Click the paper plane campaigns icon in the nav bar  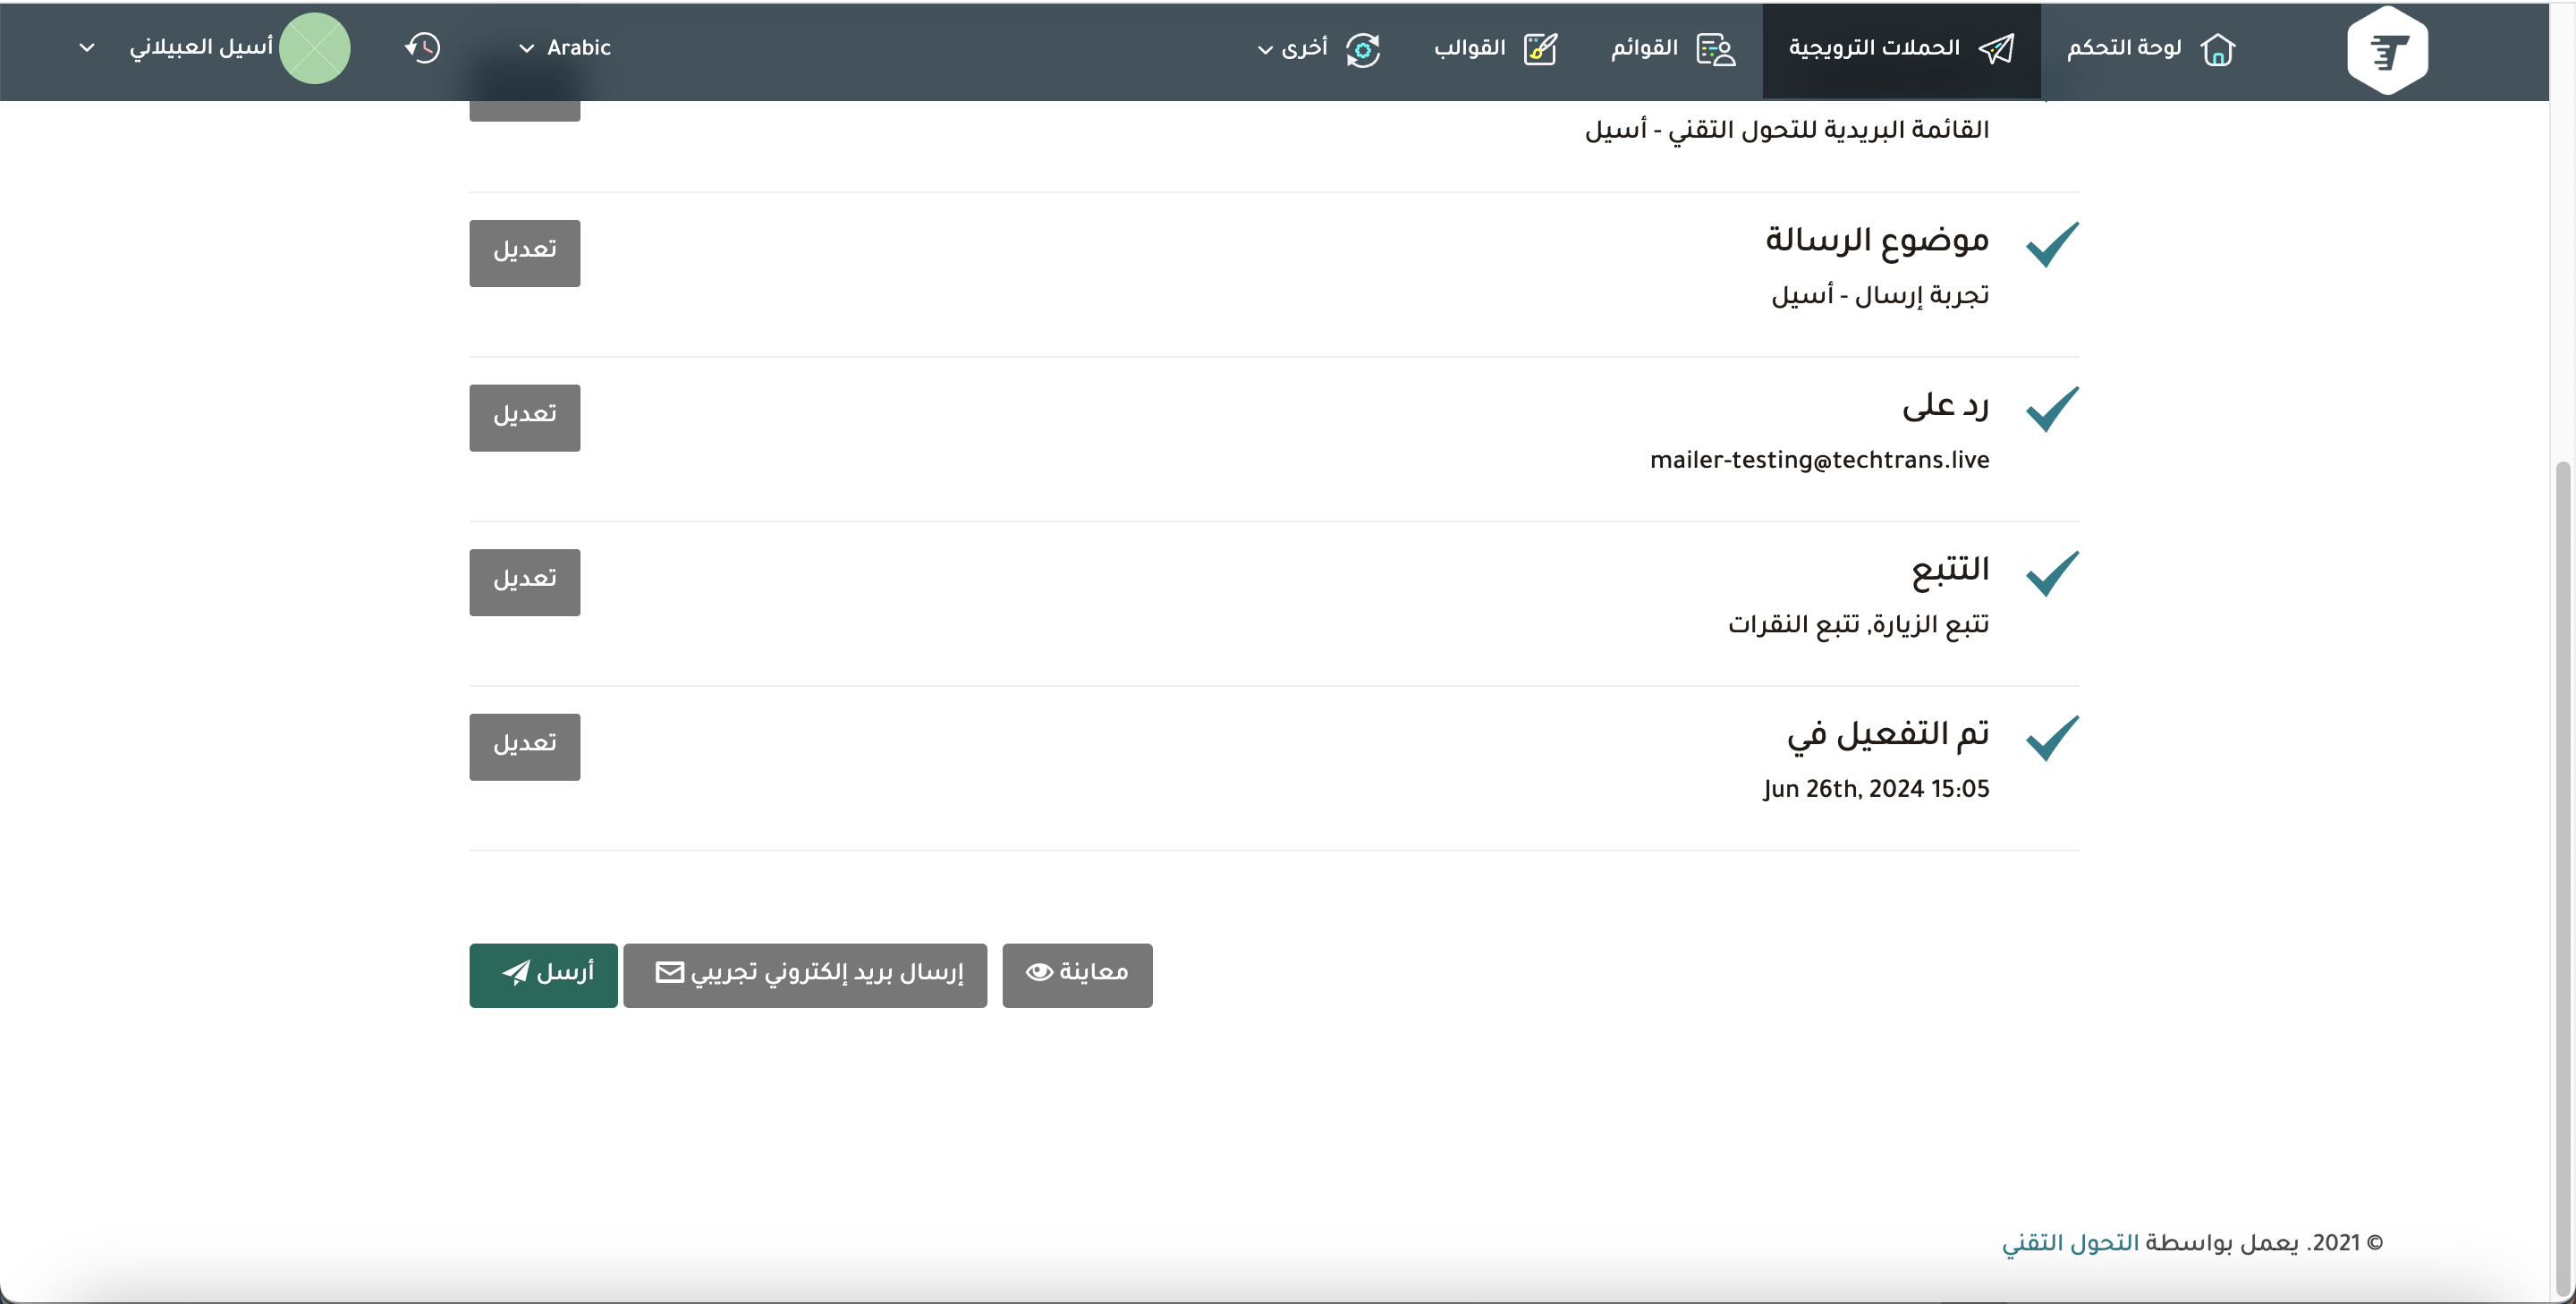click(1996, 49)
